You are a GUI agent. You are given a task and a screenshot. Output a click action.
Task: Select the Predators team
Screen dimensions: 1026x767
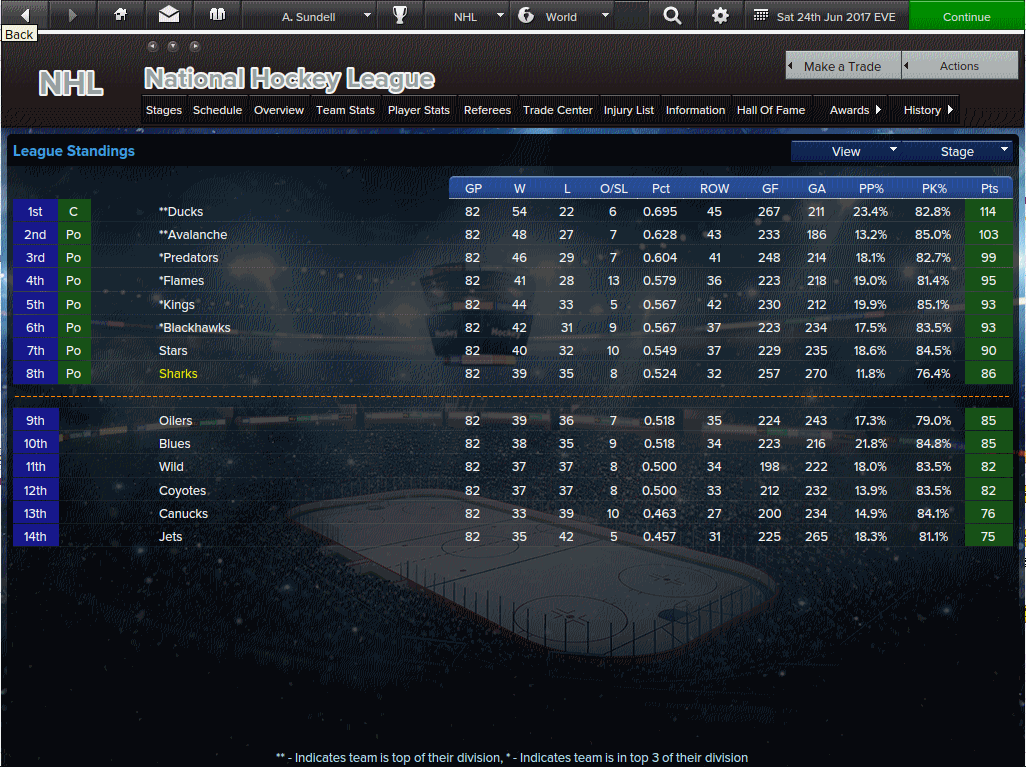pyautogui.click(x=188, y=257)
